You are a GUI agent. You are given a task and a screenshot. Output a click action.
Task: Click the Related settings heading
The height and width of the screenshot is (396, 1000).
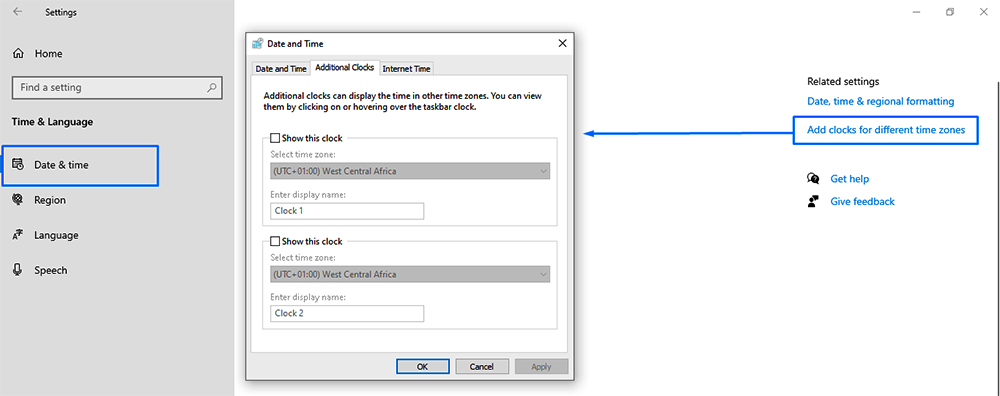[x=843, y=82]
